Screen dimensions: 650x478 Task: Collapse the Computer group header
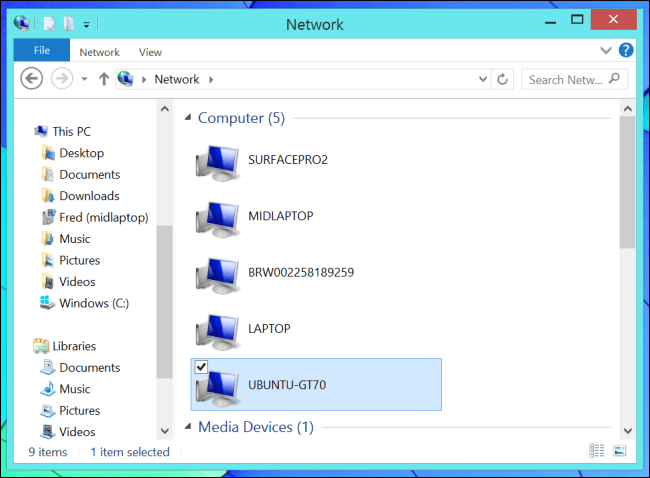coord(188,119)
